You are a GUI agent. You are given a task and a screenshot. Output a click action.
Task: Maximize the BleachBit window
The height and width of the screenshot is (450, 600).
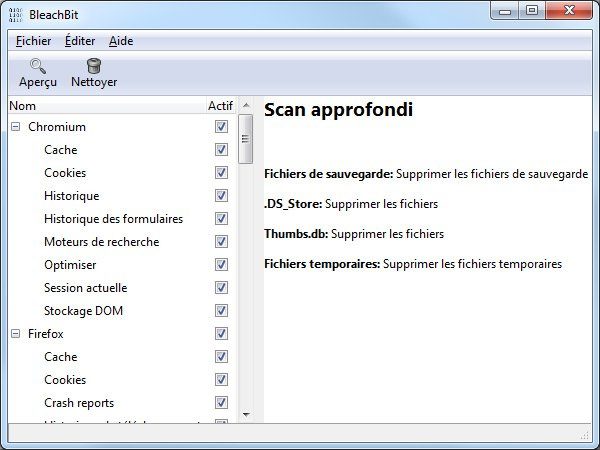point(532,10)
